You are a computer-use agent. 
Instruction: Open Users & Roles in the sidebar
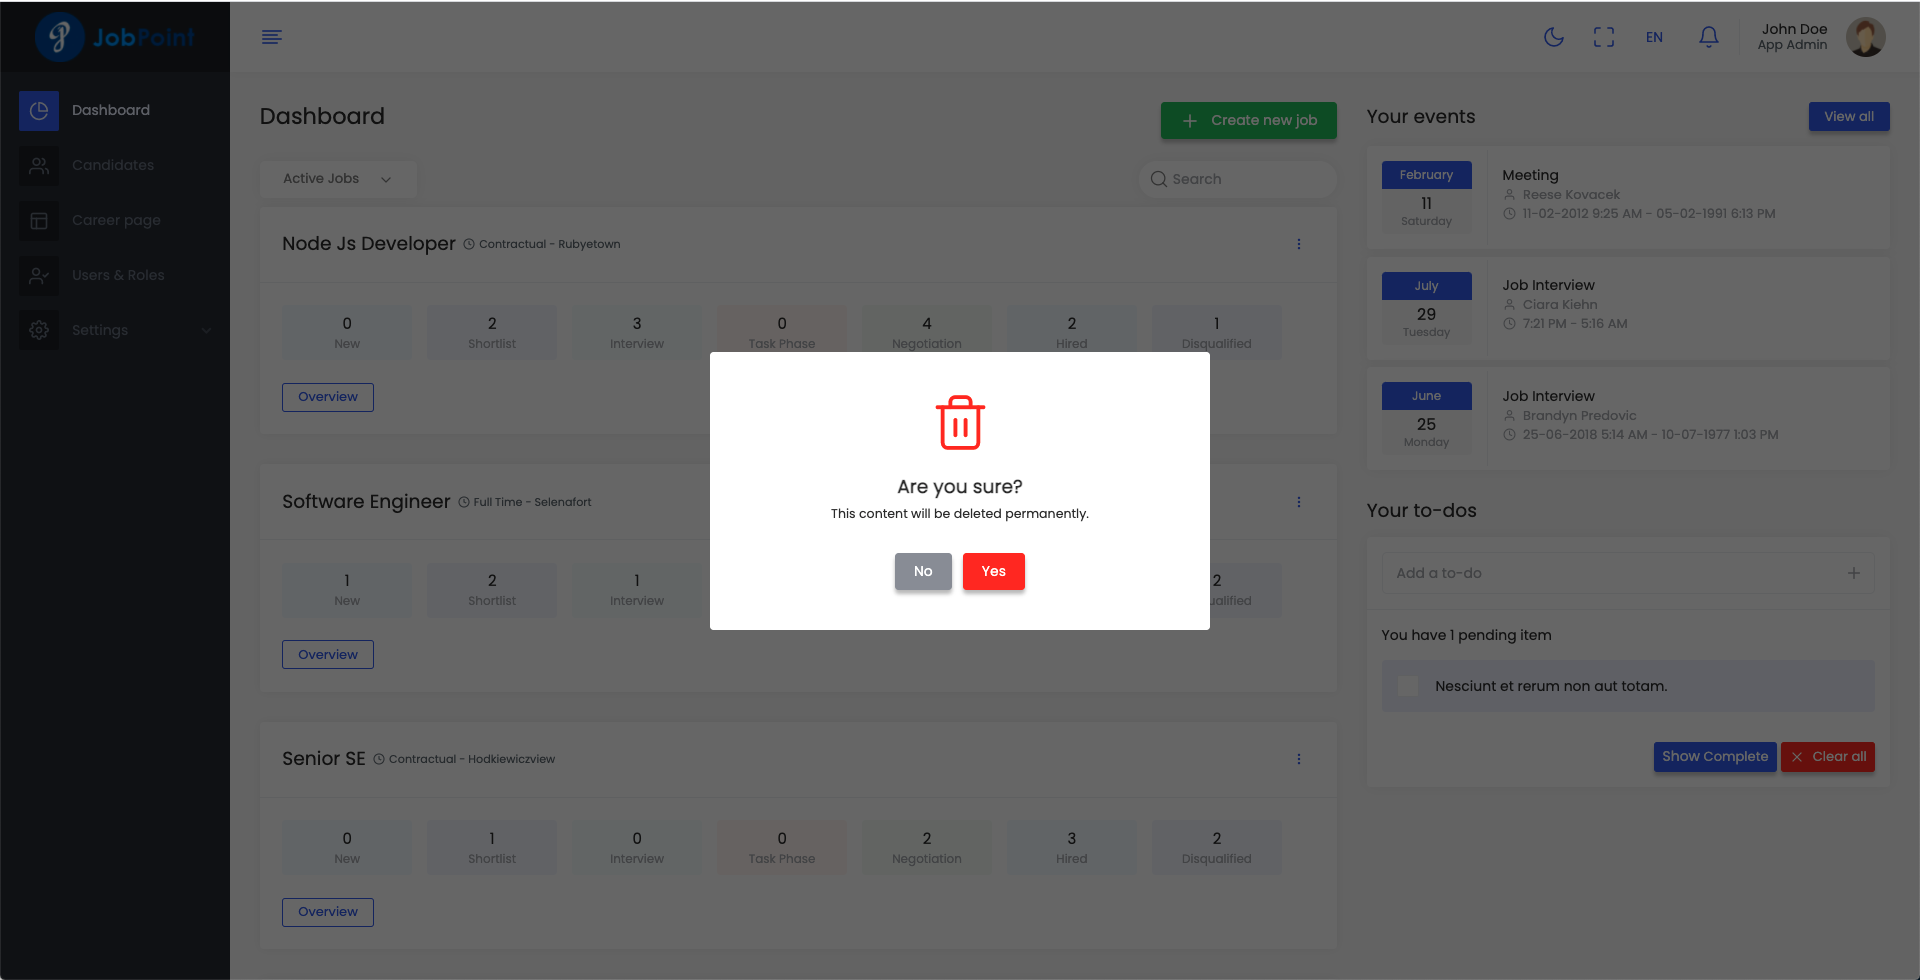(x=117, y=275)
